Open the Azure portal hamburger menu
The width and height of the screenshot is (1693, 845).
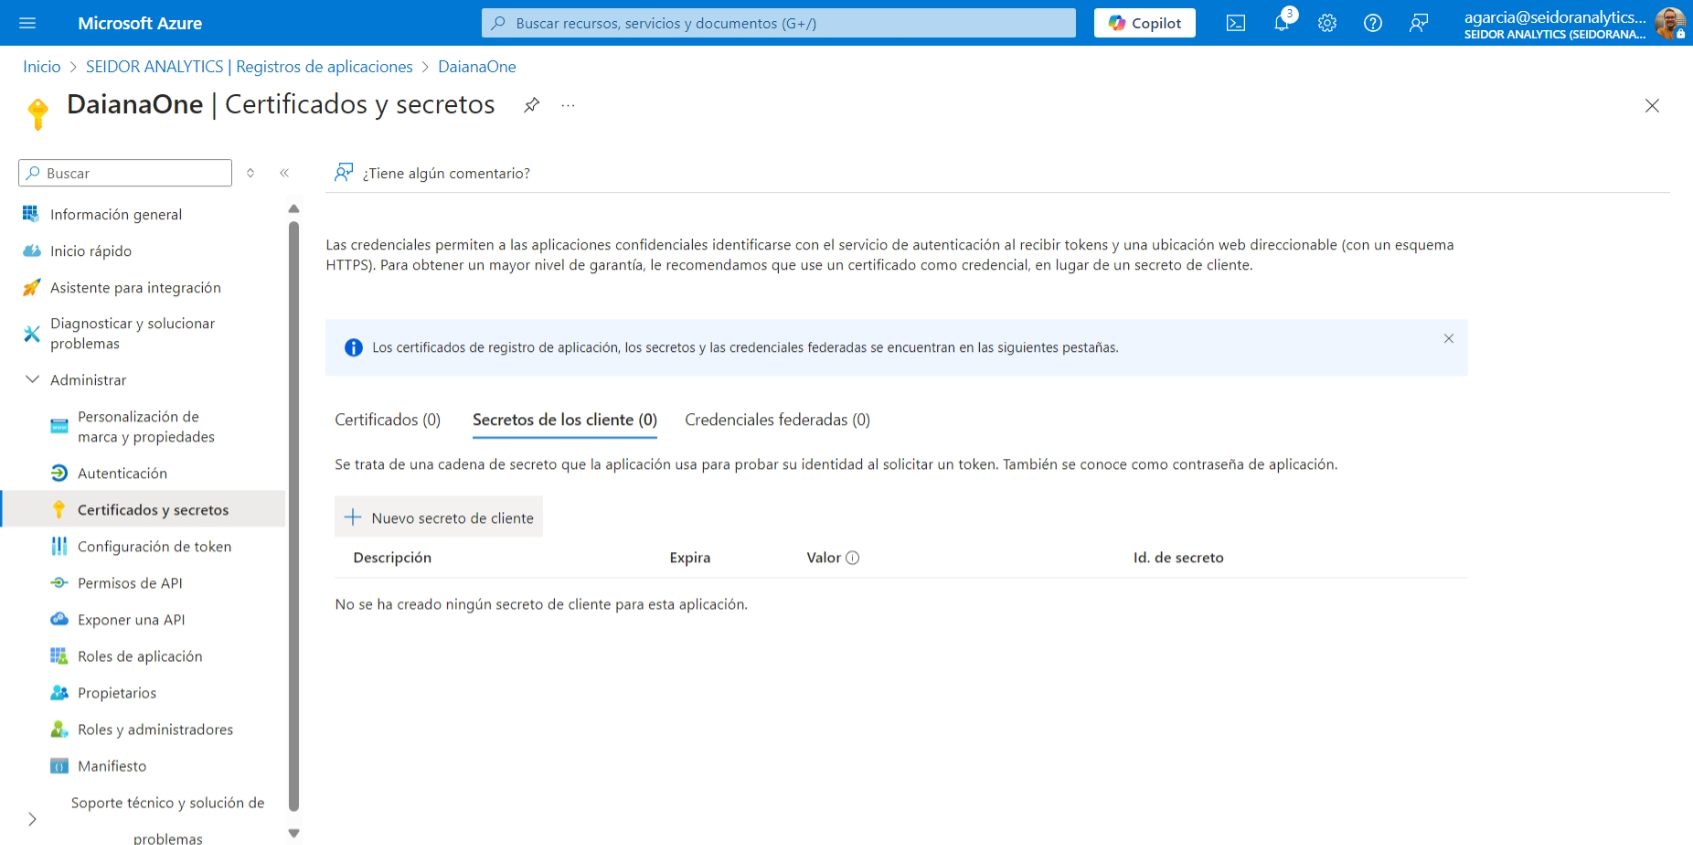pos(27,23)
